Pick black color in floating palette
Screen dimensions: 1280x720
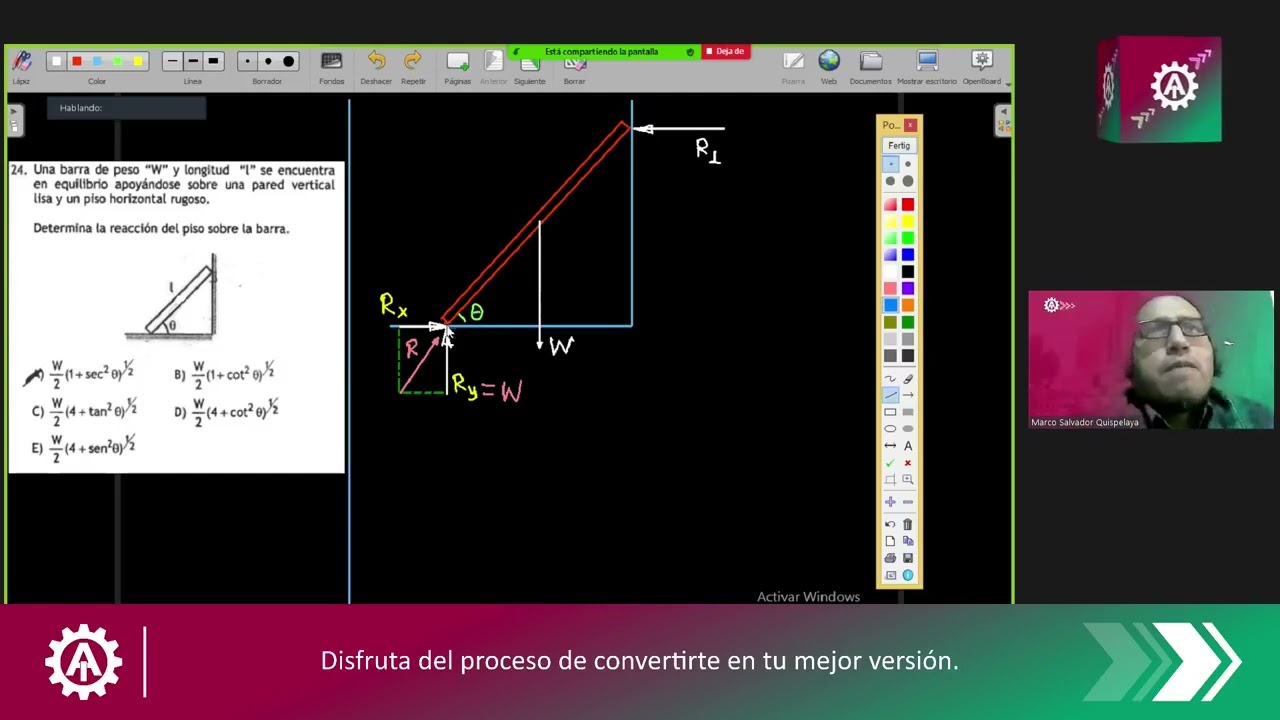[x=907, y=271]
